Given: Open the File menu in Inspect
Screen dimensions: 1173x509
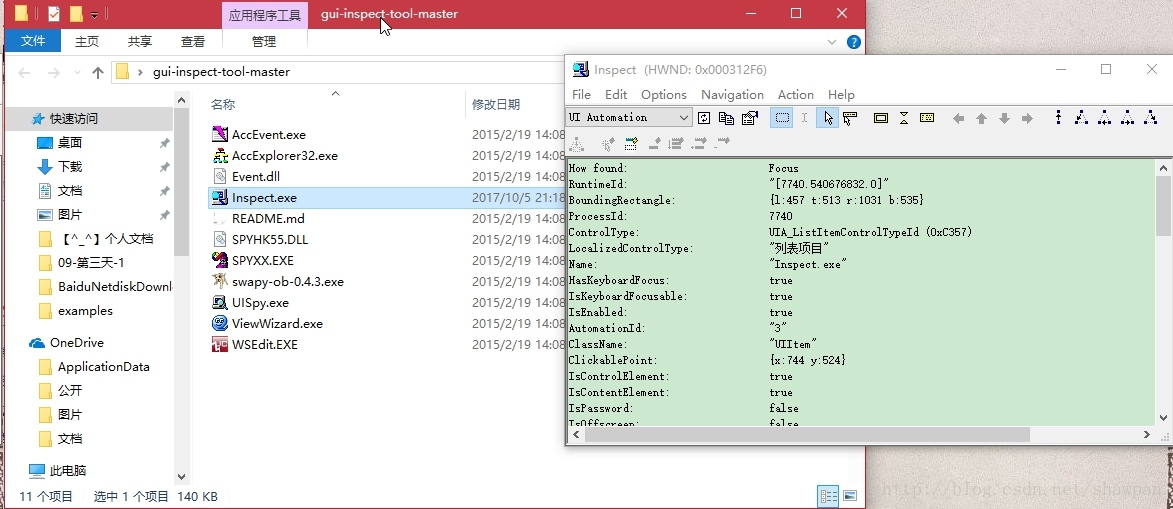Looking at the screenshot, I should coord(581,94).
